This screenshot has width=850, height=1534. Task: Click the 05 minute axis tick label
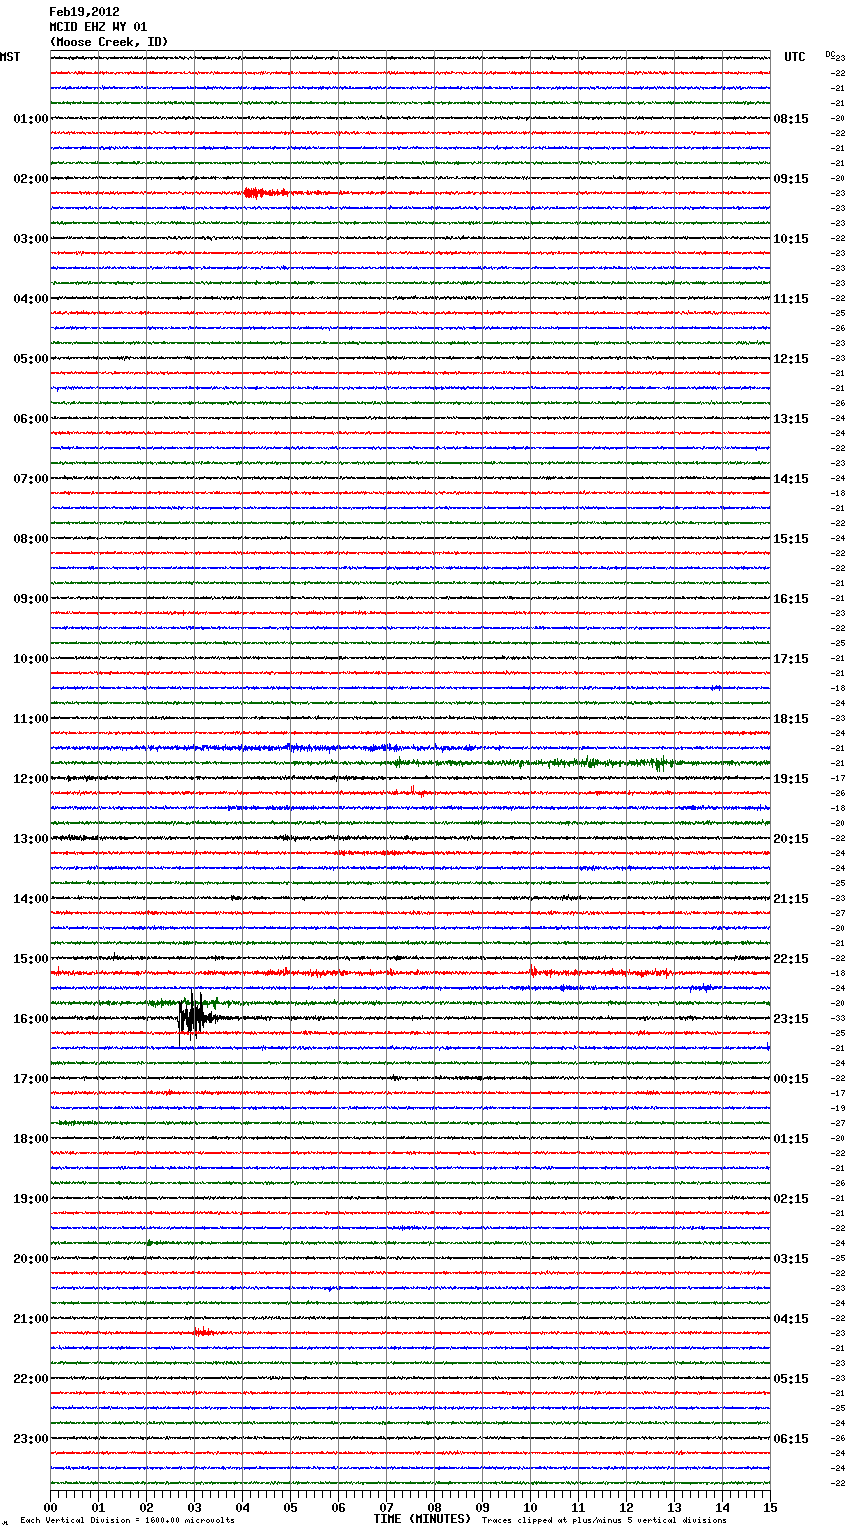(x=290, y=1507)
